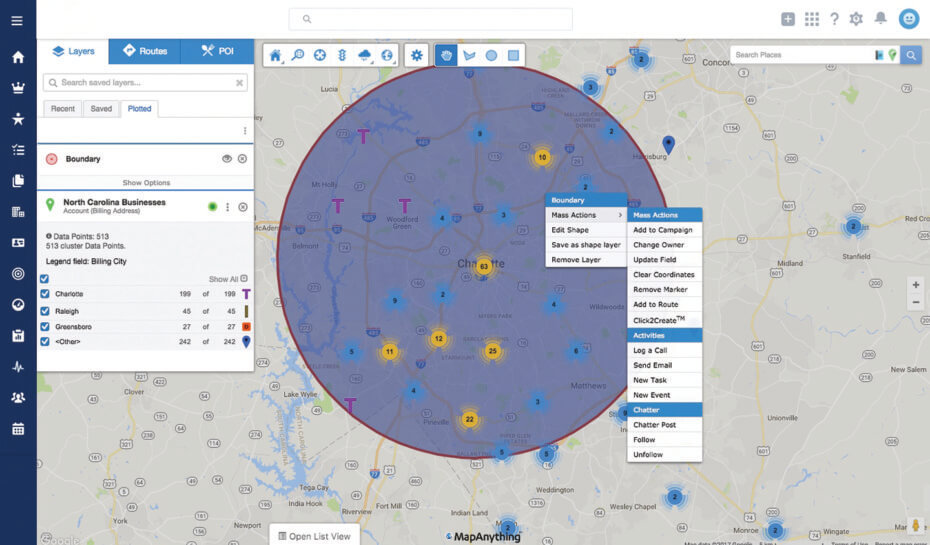Click the map home toolbar icon
The height and width of the screenshot is (545, 930).
coord(275,55)
